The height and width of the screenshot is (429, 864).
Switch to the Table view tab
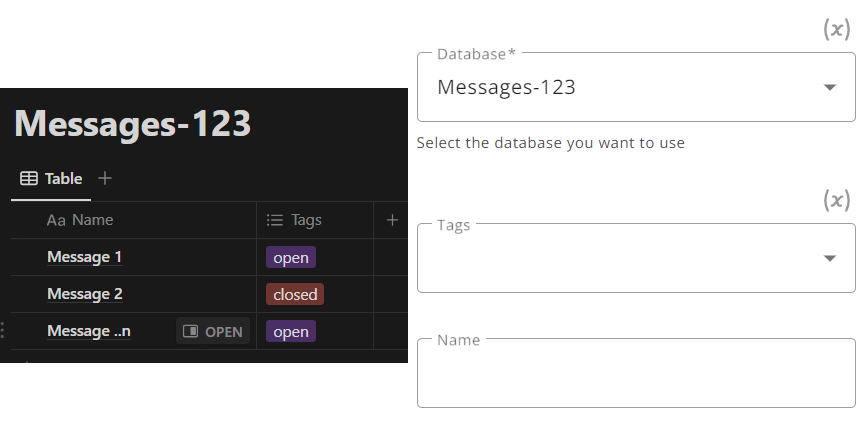[51, 178]
